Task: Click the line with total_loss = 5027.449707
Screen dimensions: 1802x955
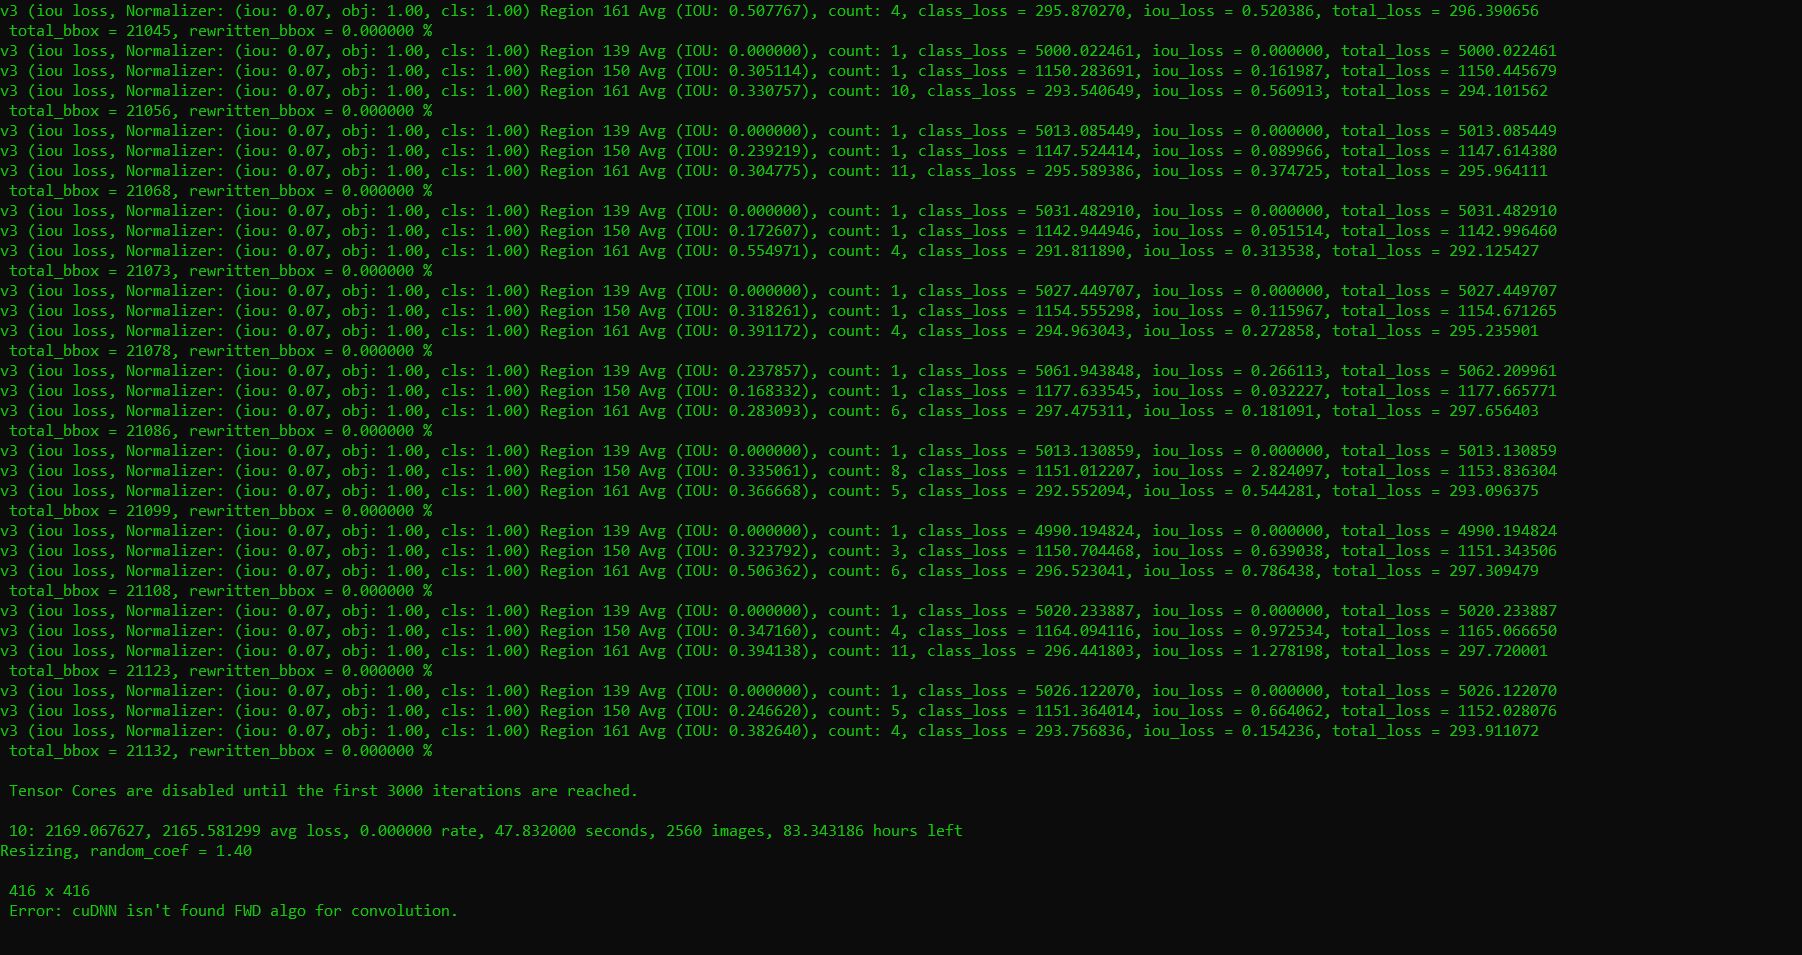Action: coord(778,291)
